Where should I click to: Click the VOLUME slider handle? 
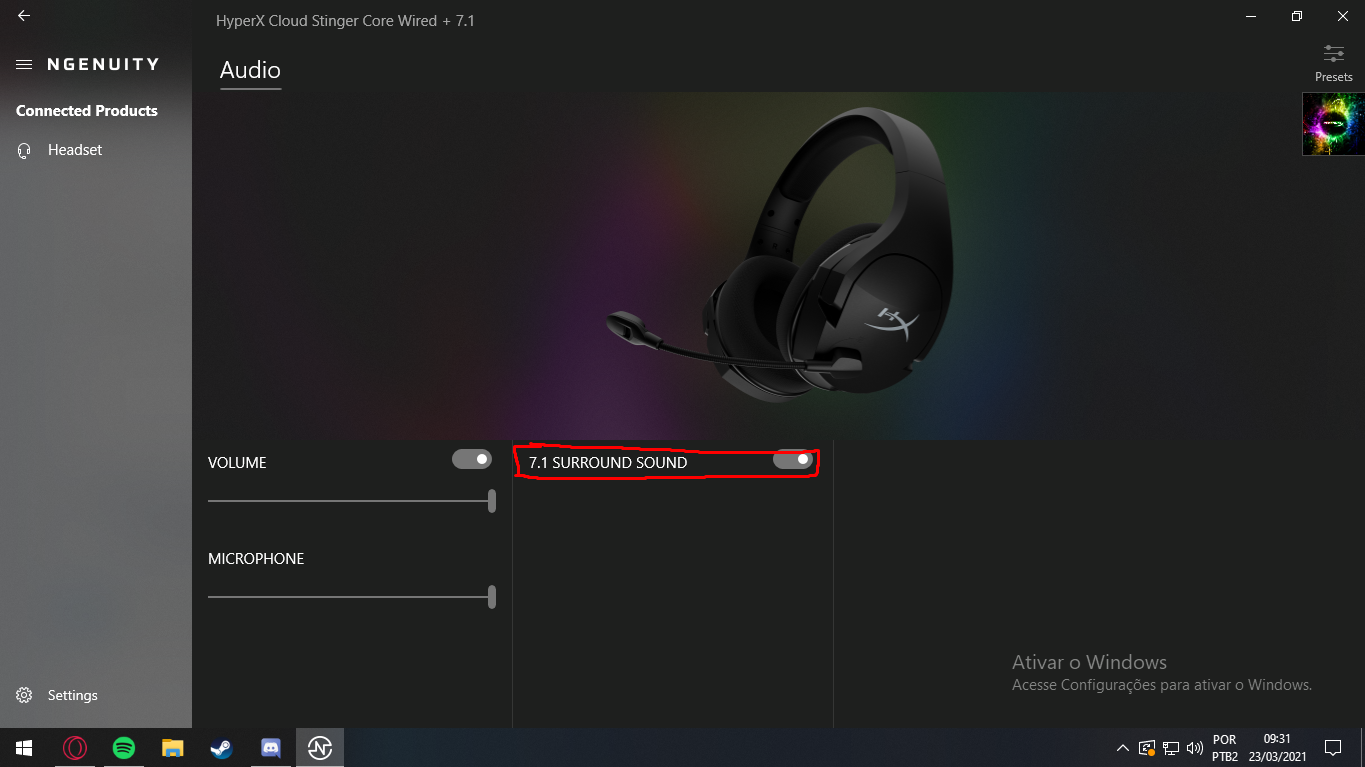[491, 501]
